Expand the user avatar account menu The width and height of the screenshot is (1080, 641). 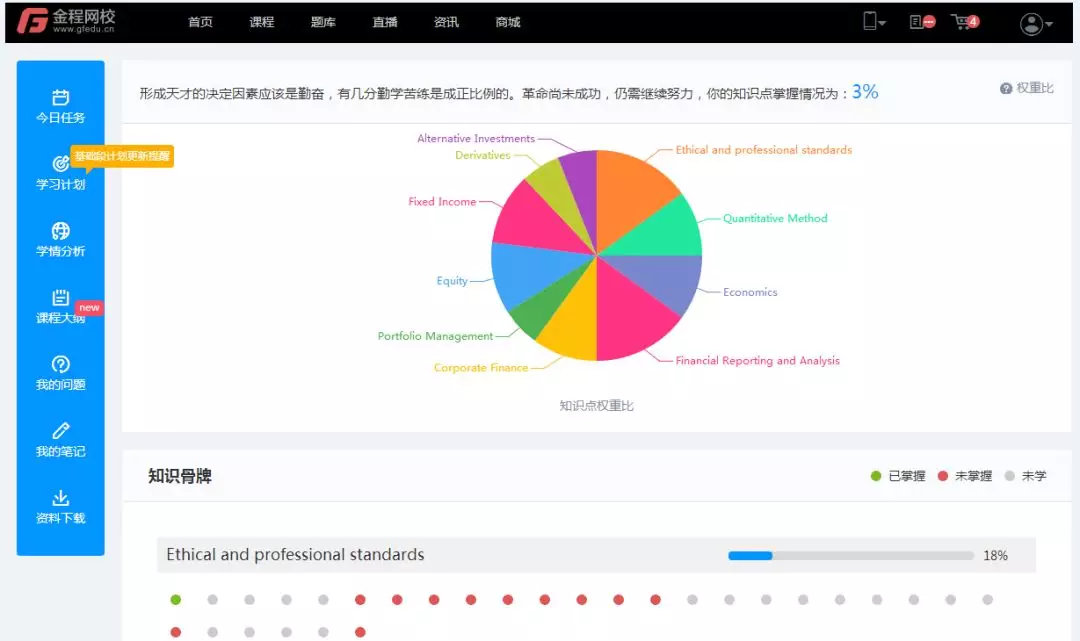(x=1036, y=23)
